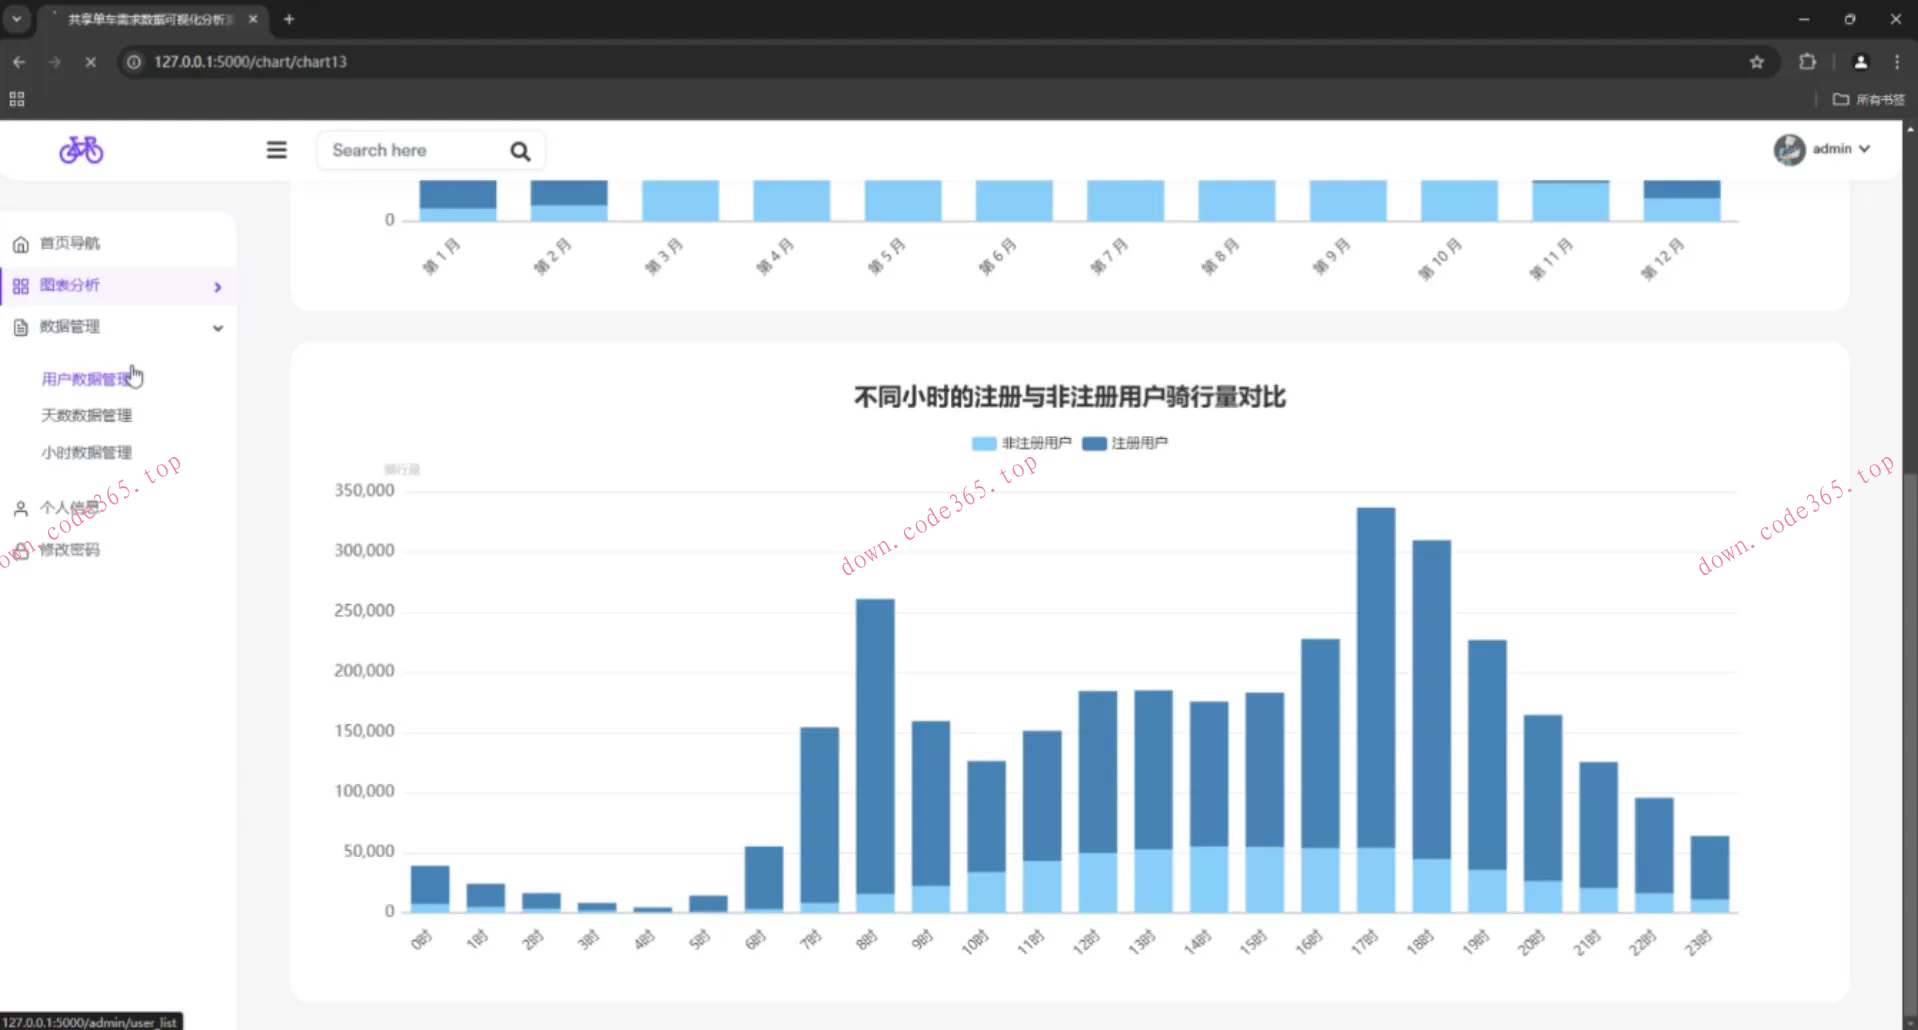
Task: Click the dark blue 18时 bar segment
Action: pyautogui.click(x=1432, y=699)
